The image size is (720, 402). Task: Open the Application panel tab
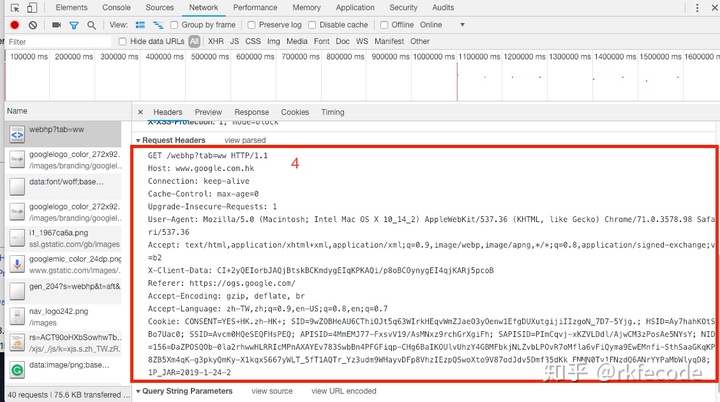coord(355,7)
